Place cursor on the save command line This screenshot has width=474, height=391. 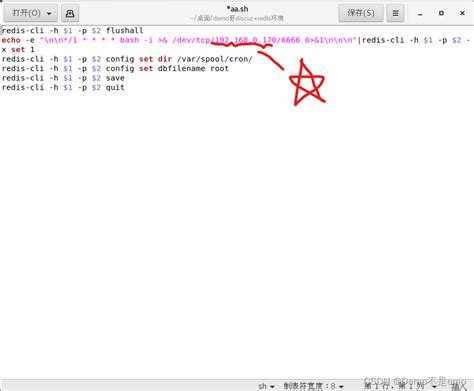pos(63,78)
